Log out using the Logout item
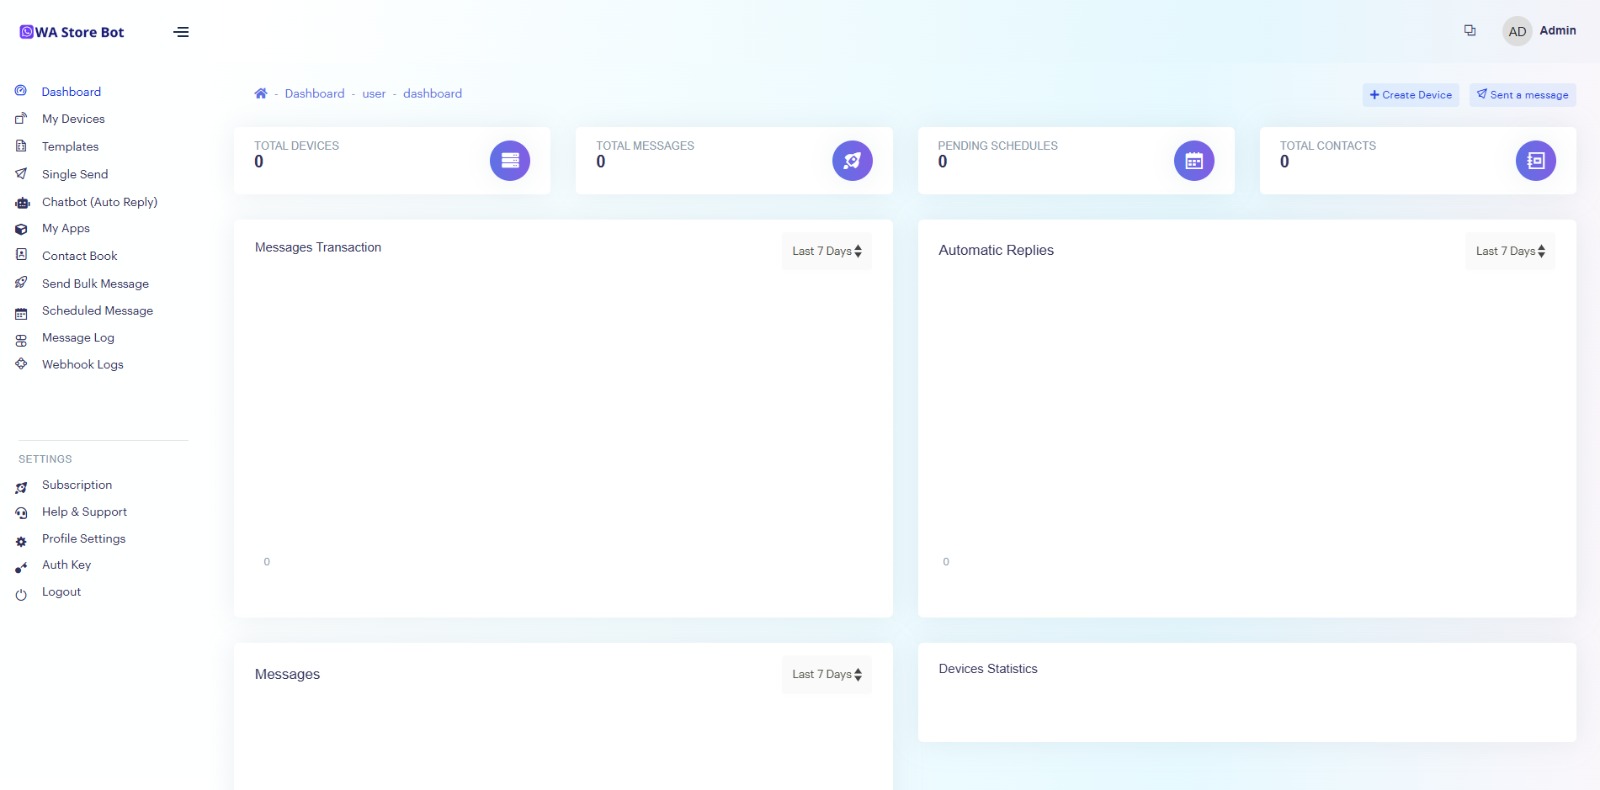This screenshot has width=1600, height=790. [x=61, y=592]
